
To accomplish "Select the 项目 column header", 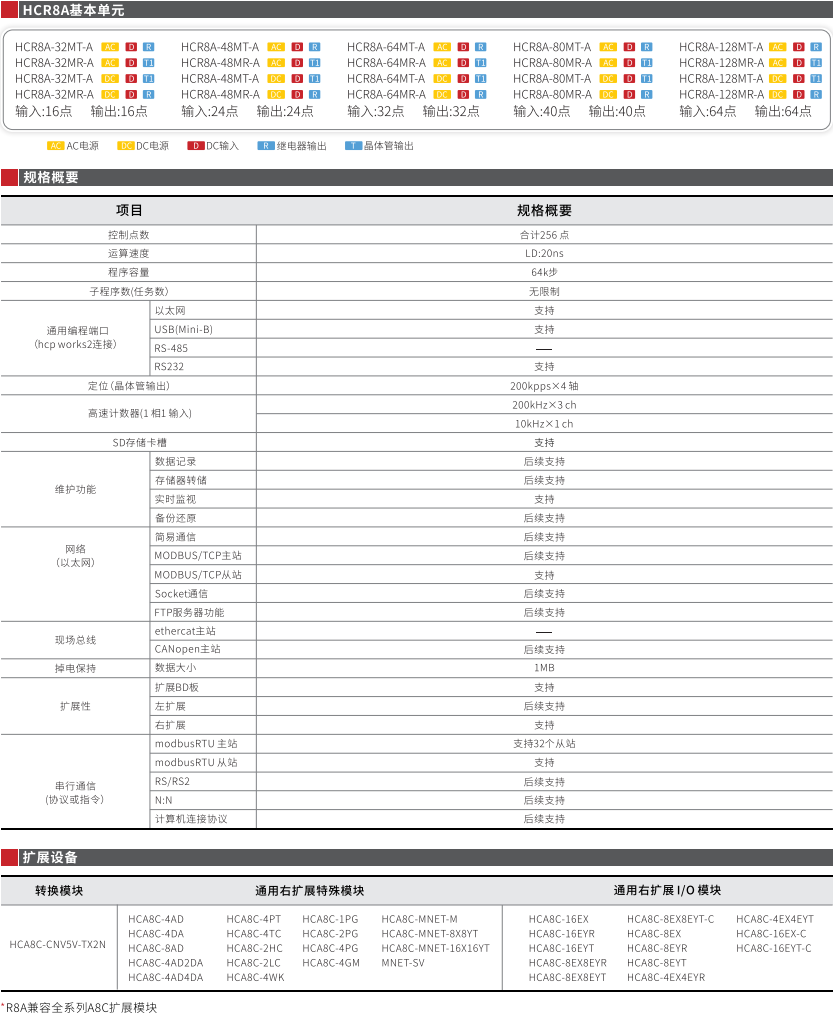I will pyautogui.click(x=129, y=210).
